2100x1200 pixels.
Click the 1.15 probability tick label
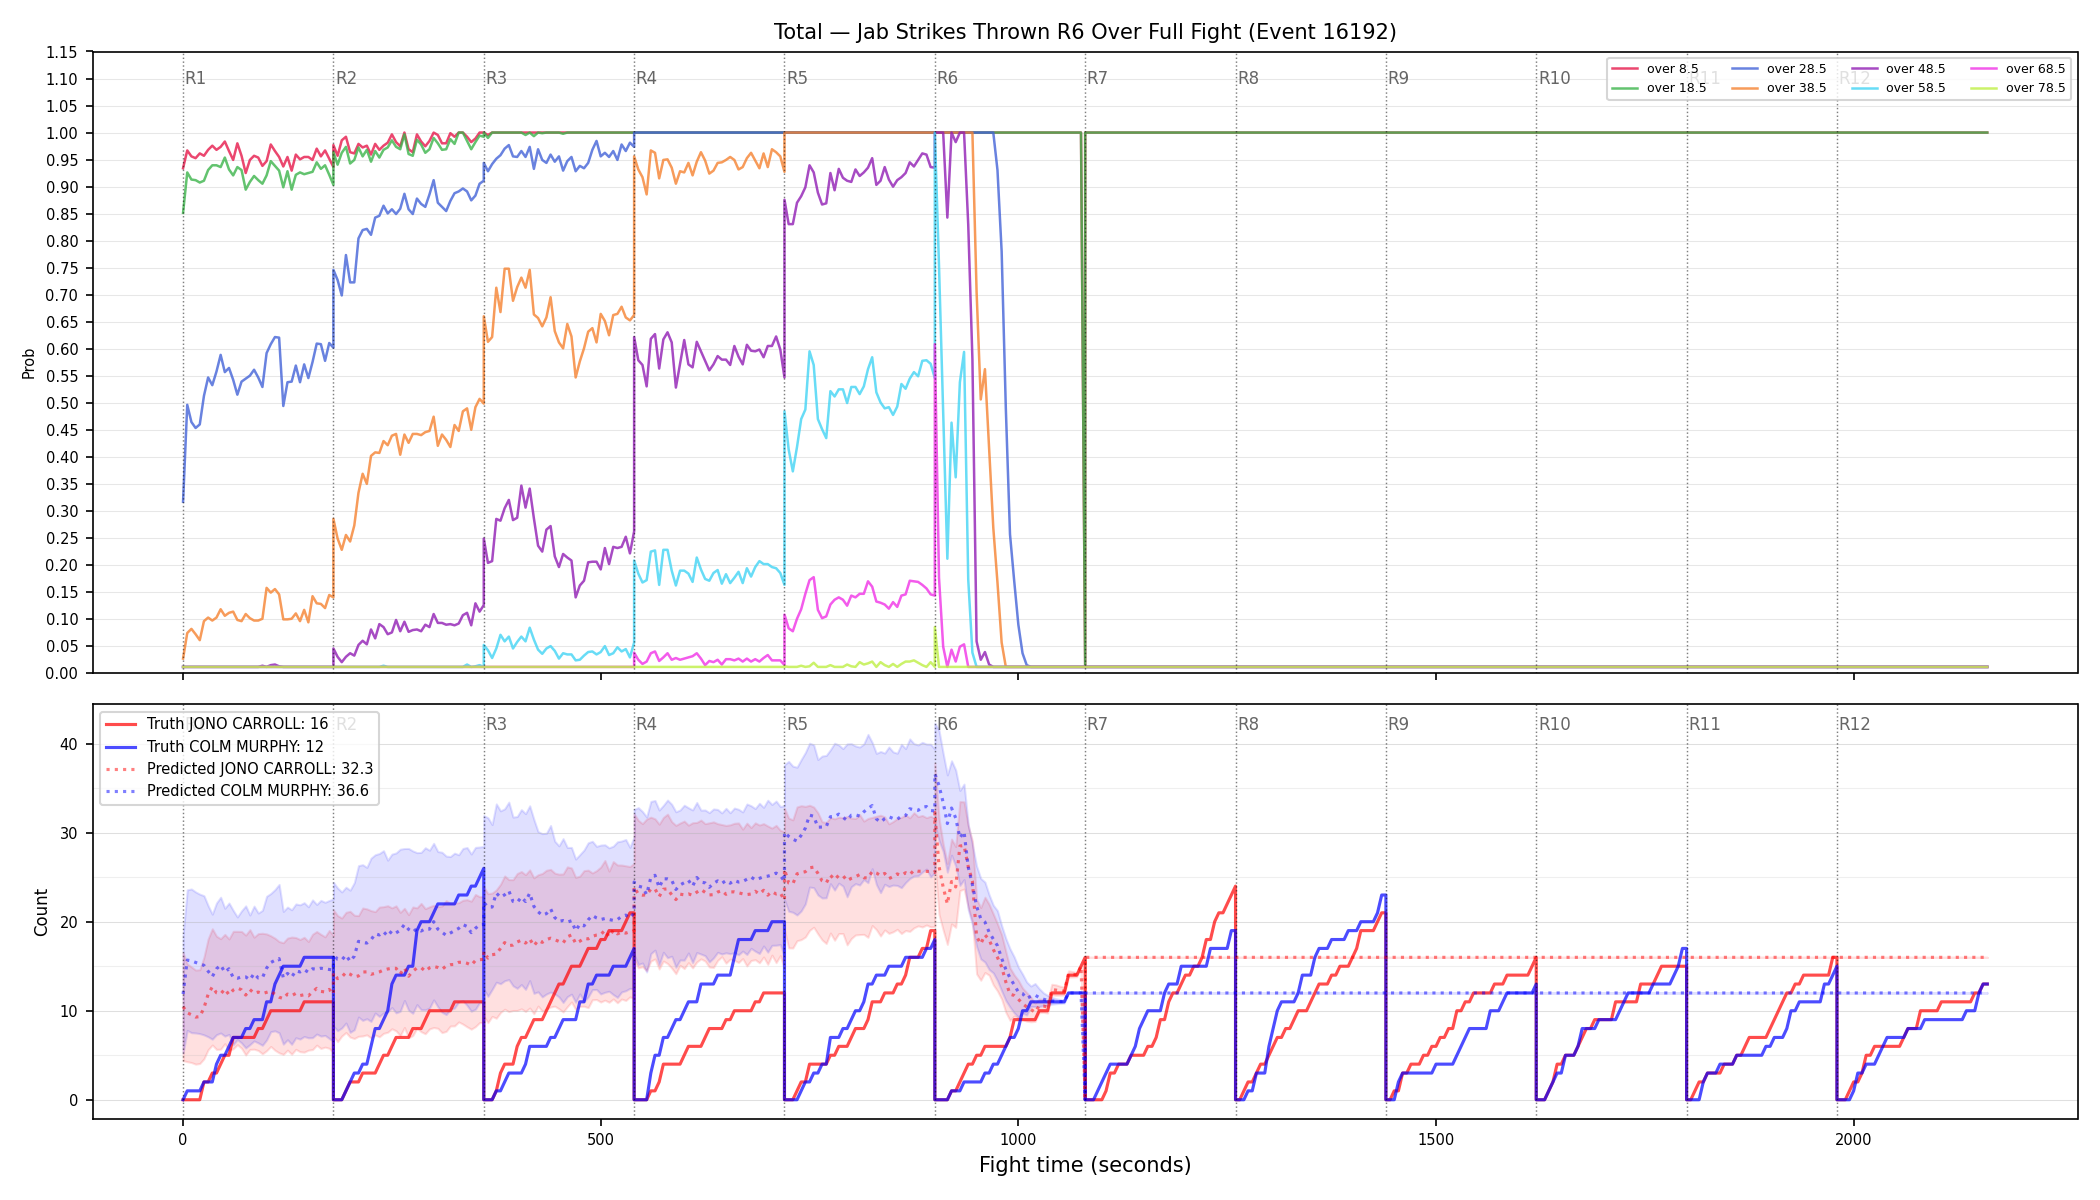pyautogui.click(x=62, y=52)
